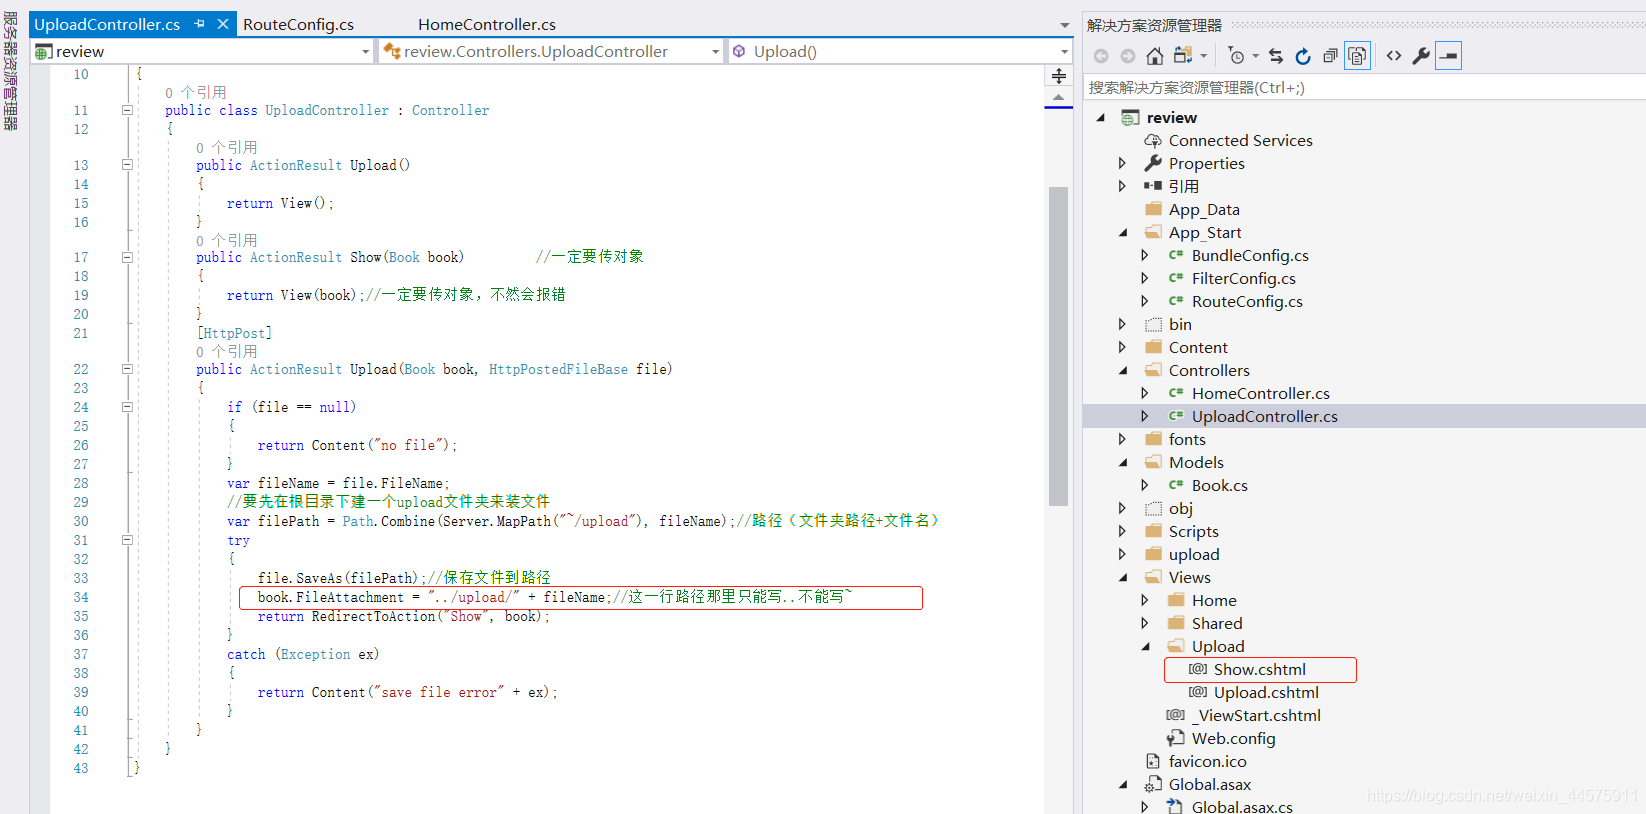Expand the obj folder
This screenshot has height=814, width=1646.
1122,509
